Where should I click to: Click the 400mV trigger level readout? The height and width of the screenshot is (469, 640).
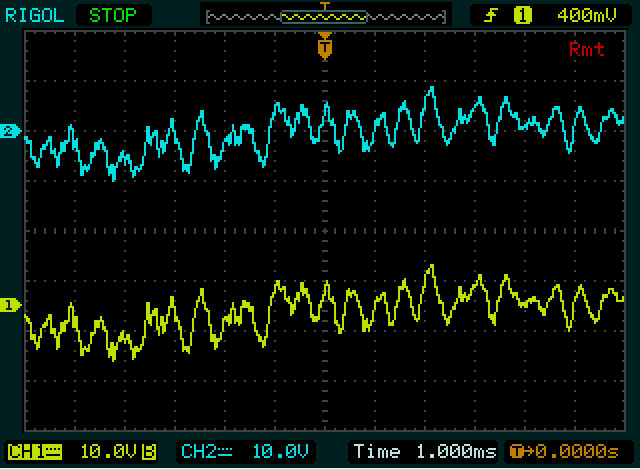(587, 16)
